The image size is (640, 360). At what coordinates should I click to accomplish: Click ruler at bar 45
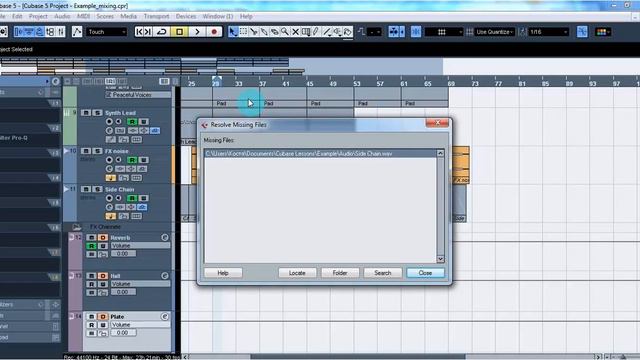310,84
